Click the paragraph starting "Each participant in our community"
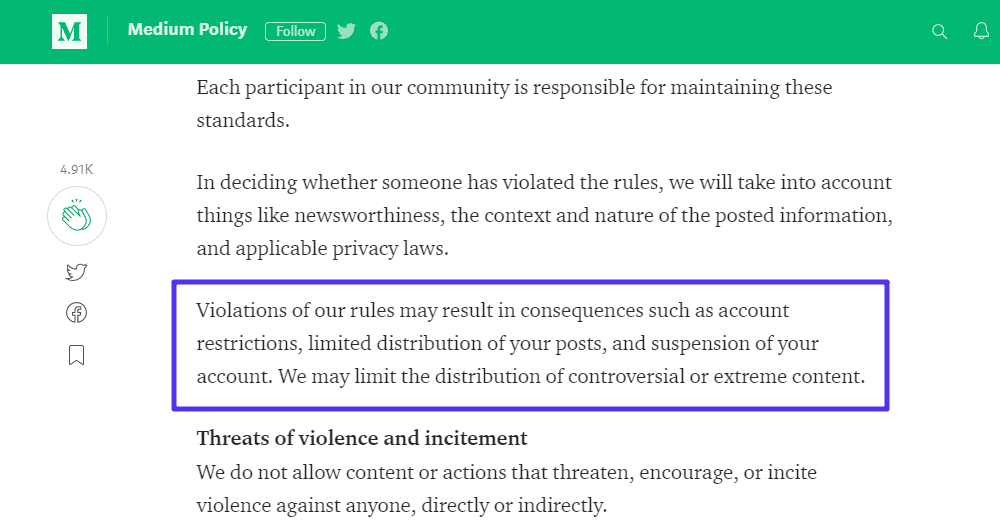The height and width of the screenshot is (532, 1000). pos(514,104)
